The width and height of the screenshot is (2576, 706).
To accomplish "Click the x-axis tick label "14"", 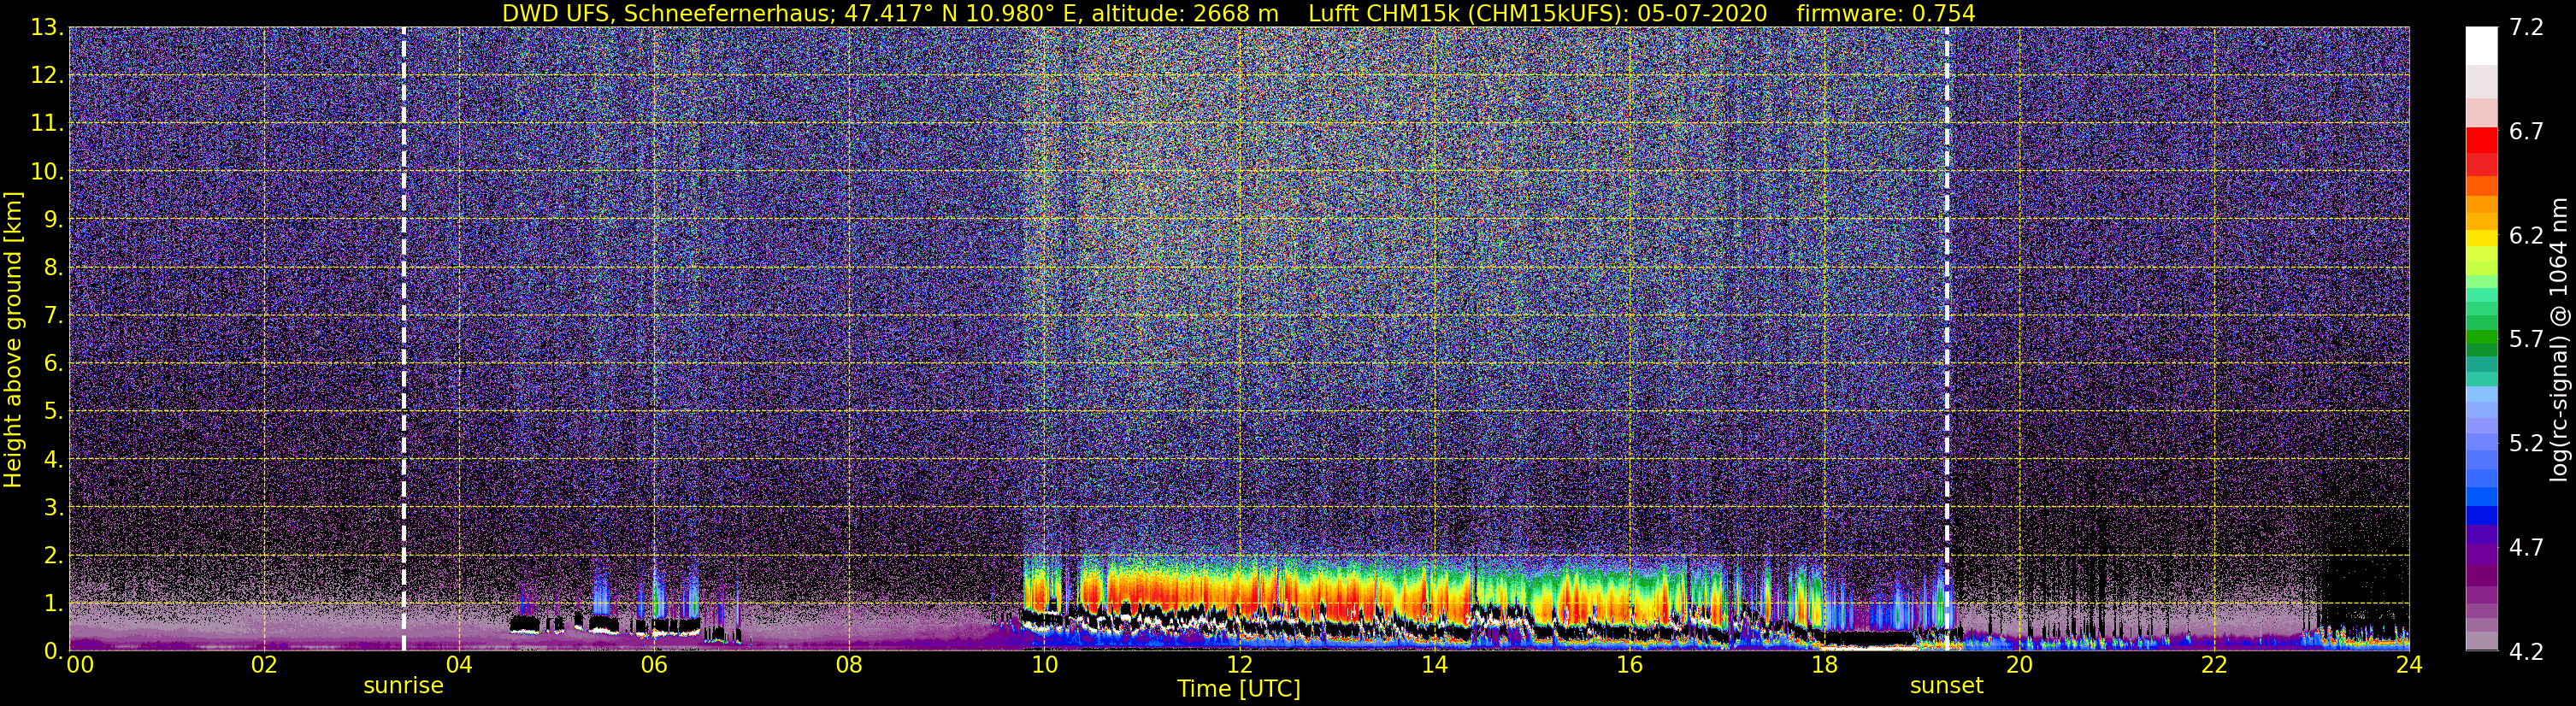I will 1434,666.
